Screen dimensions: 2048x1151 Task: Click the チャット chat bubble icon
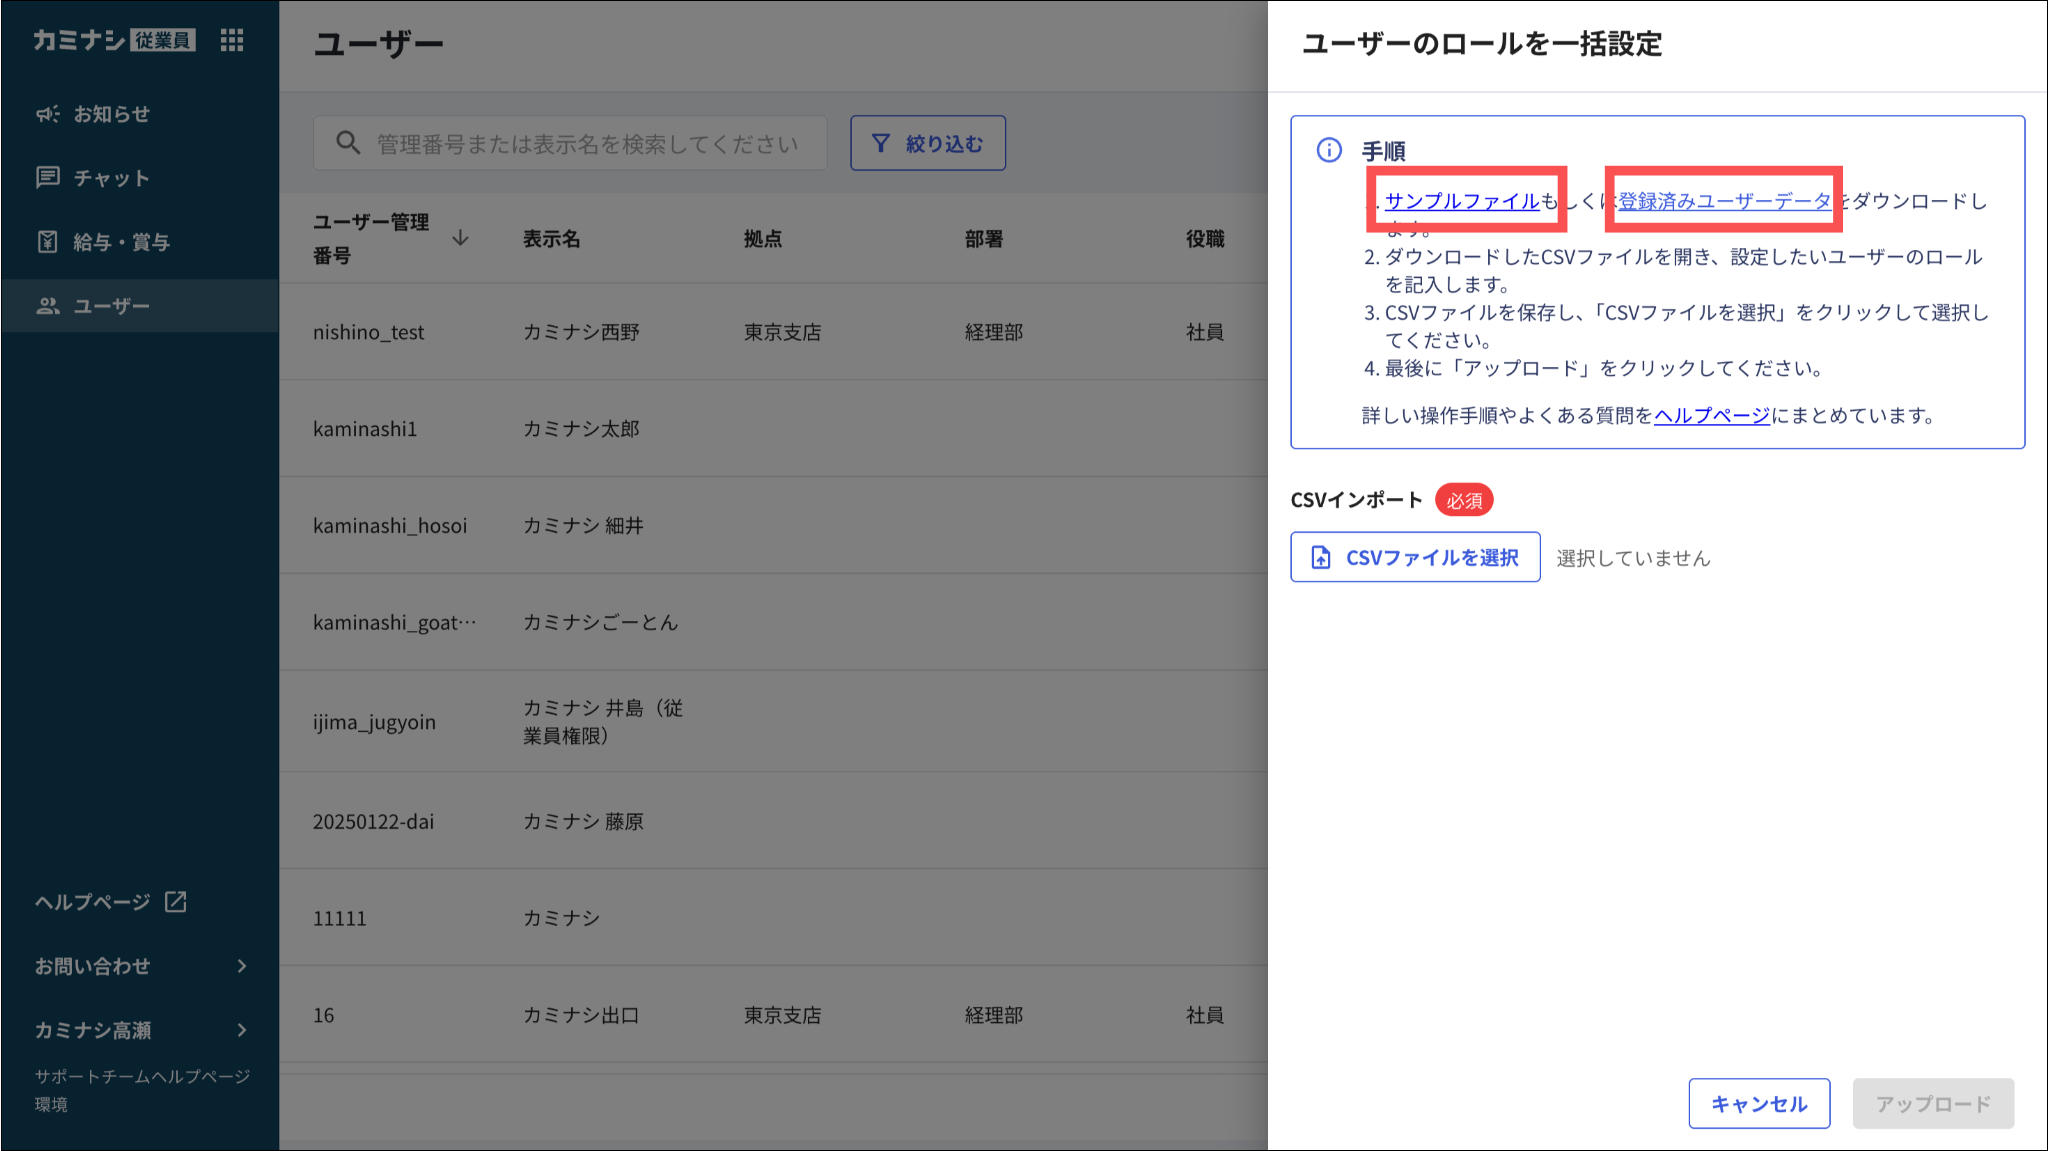[x=47, y=178]
